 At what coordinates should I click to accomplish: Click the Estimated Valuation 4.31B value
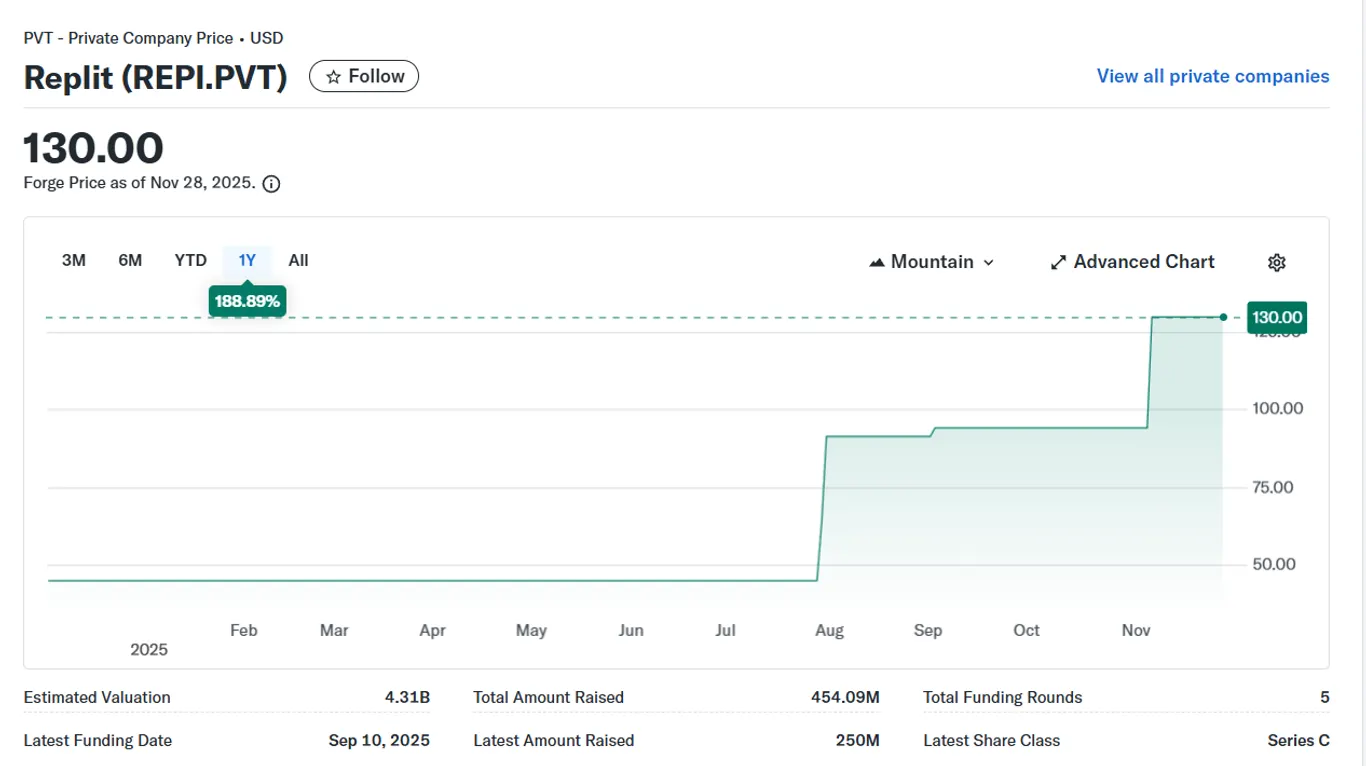pyautogui.click(x=407, y=697)
